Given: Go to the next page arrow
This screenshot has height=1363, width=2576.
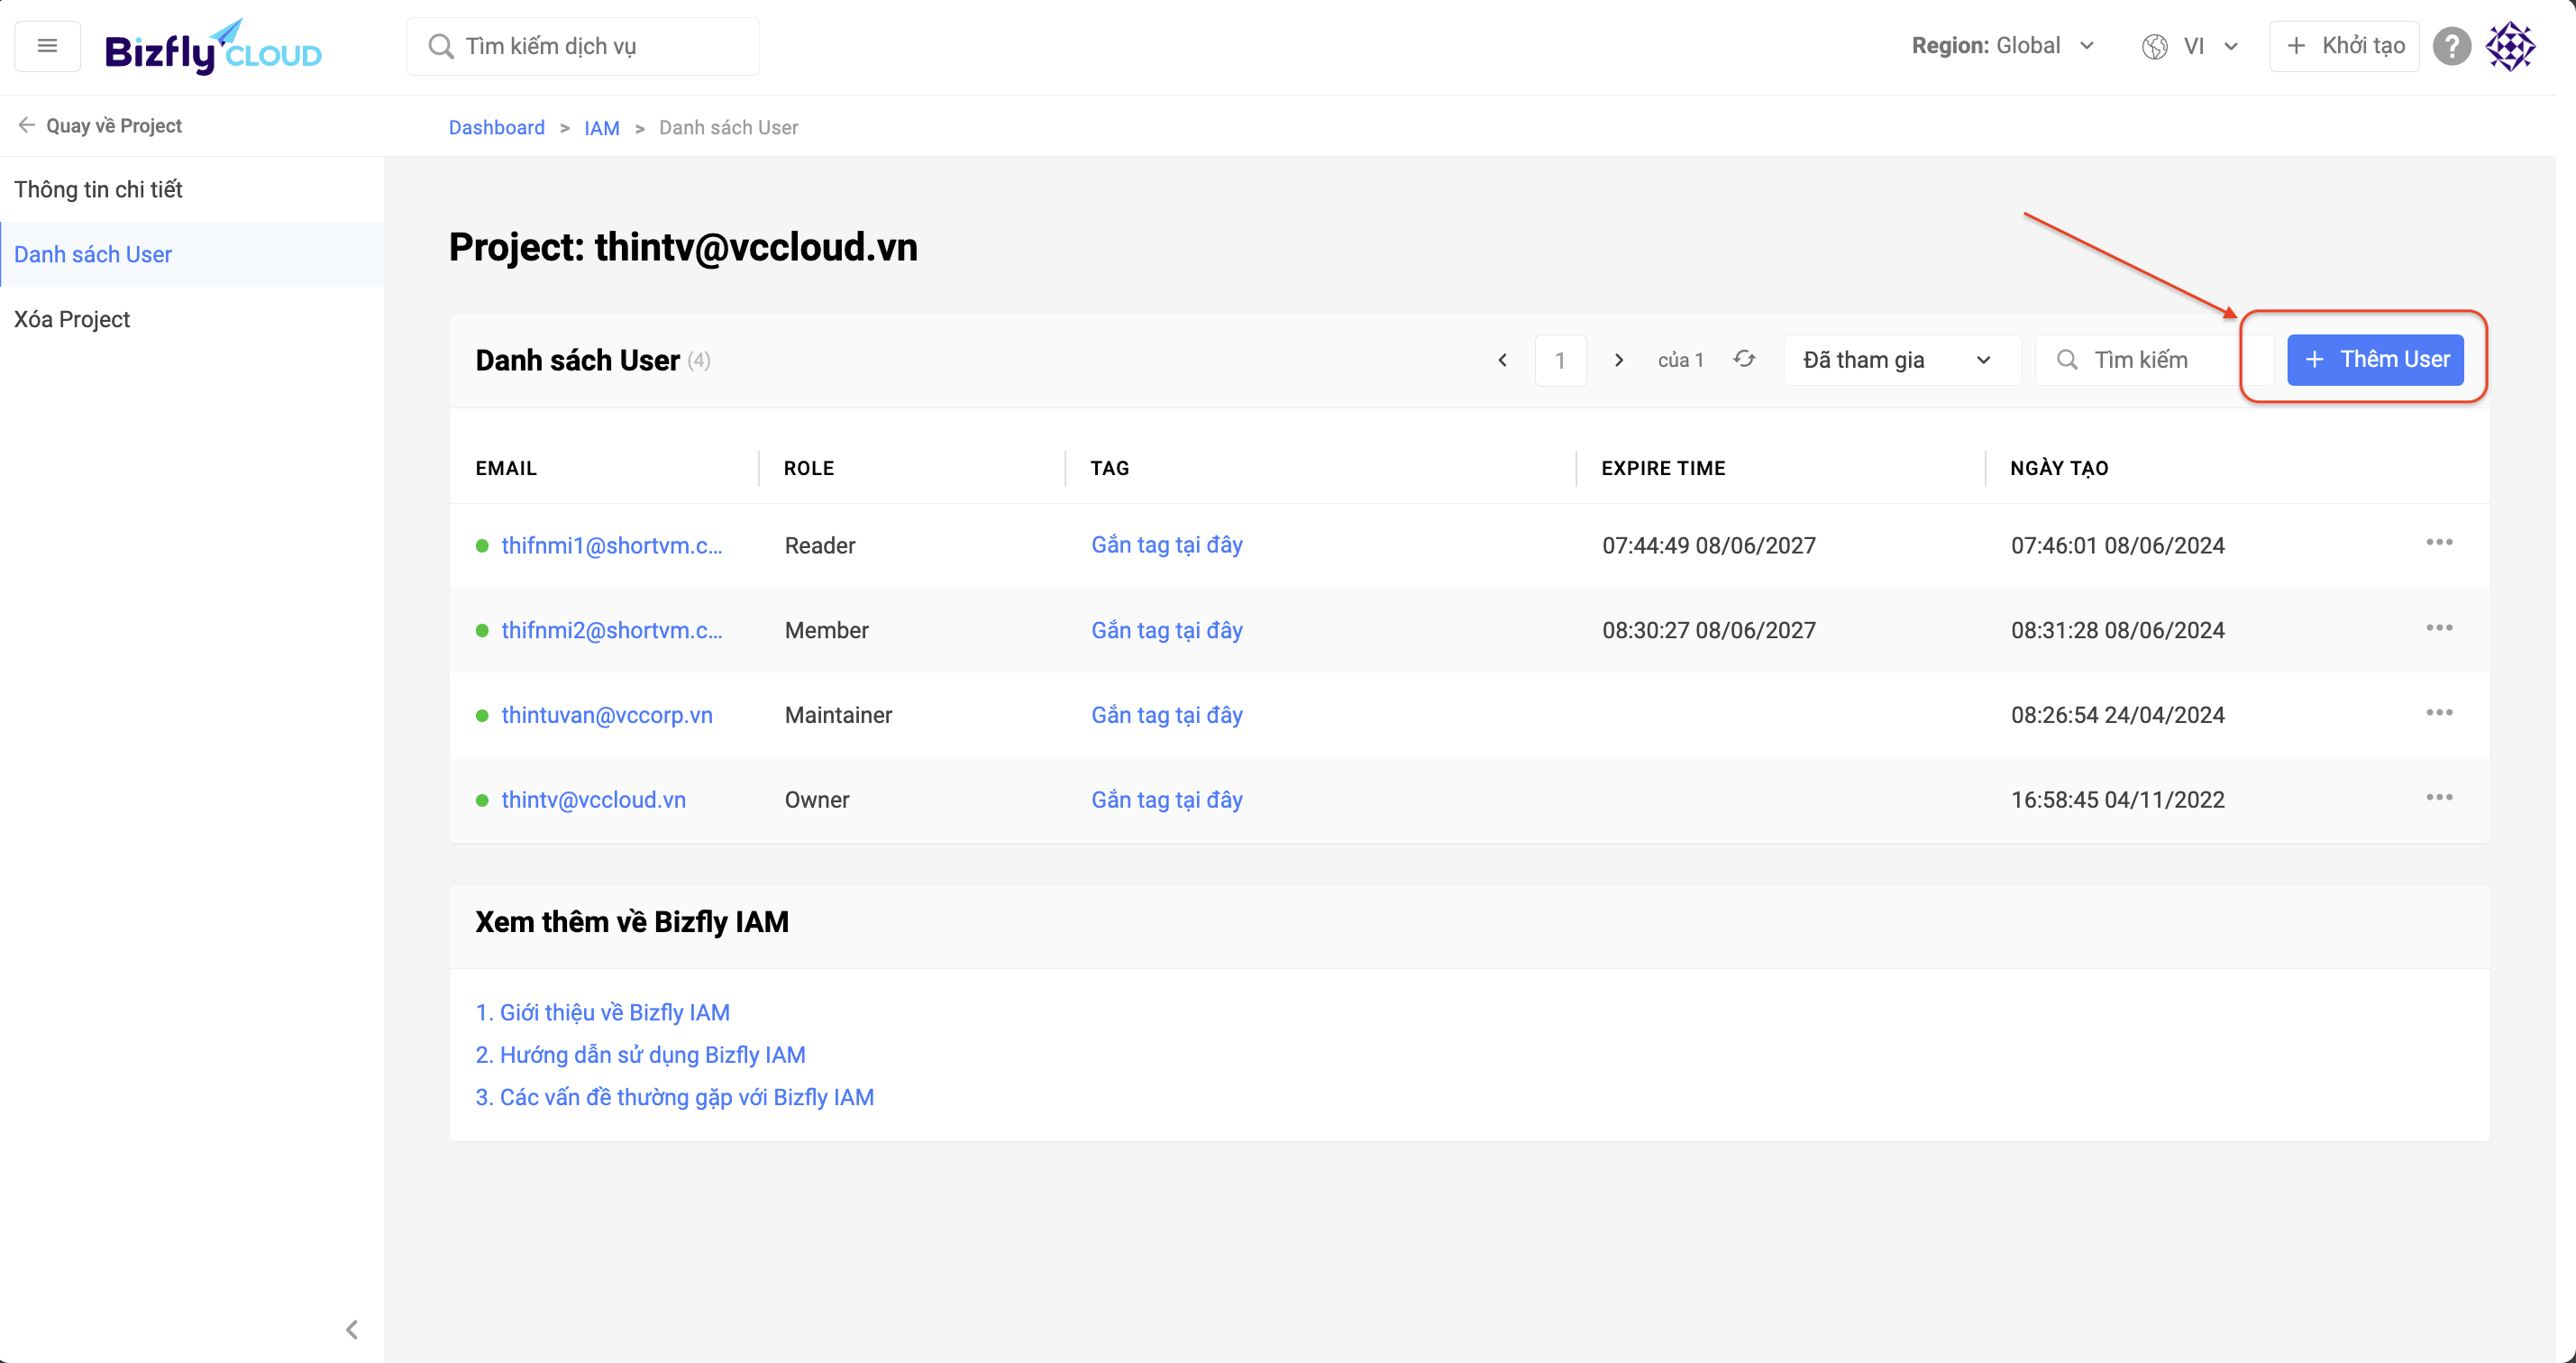Looking at the screenshot, I should point(1618,360).
